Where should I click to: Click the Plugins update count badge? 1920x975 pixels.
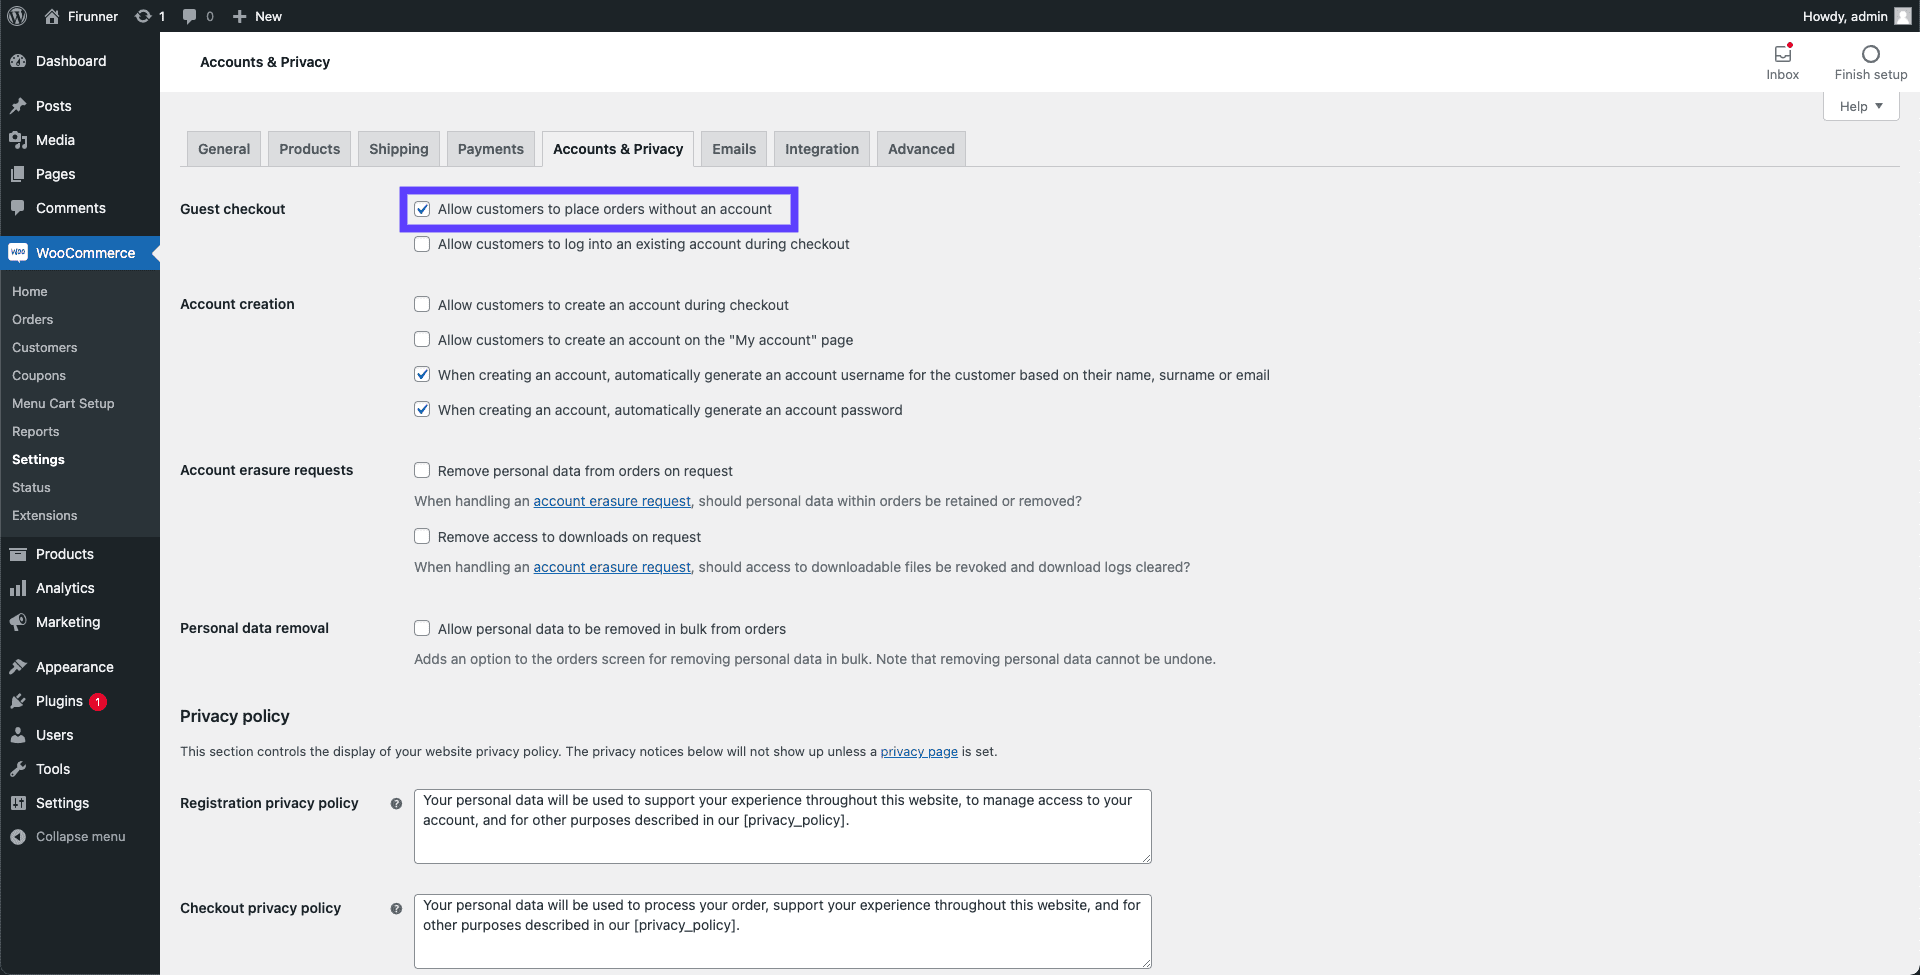(x=98, y=702)
